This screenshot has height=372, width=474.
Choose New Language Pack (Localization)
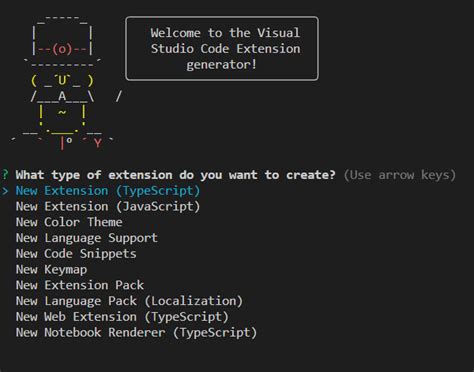point(129,301)
